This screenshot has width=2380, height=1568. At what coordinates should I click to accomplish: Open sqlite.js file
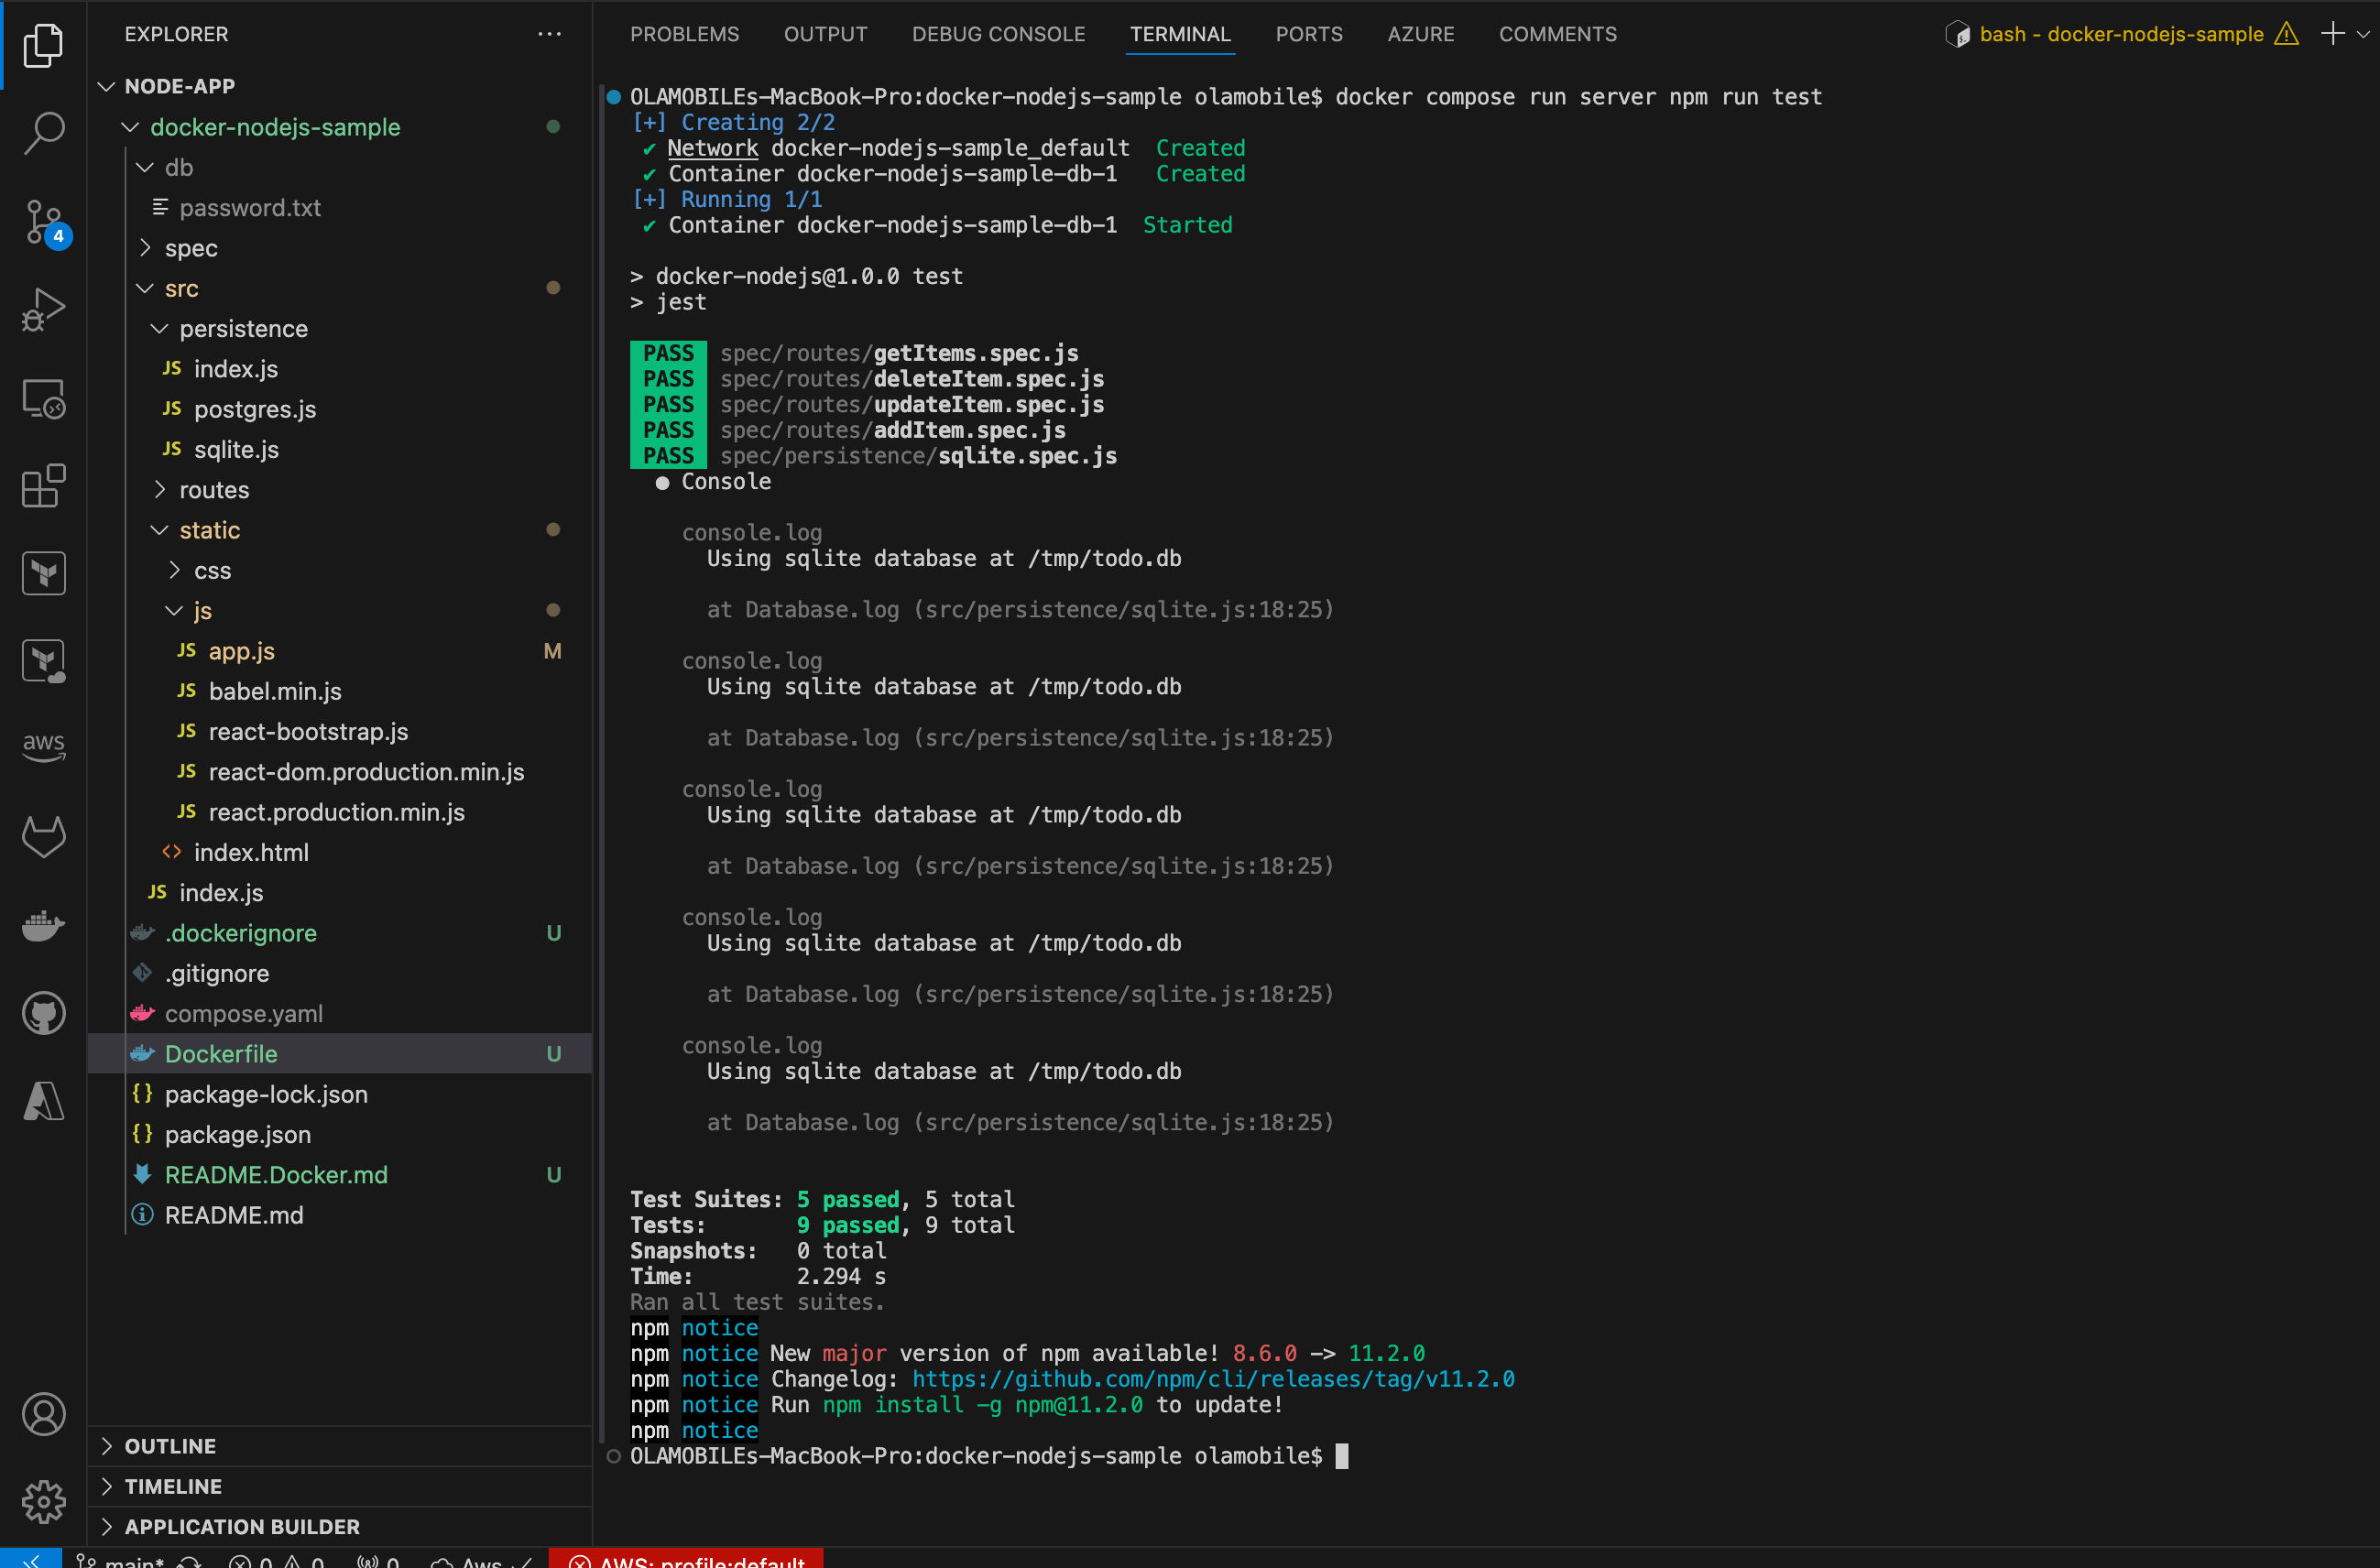(340, 449)
